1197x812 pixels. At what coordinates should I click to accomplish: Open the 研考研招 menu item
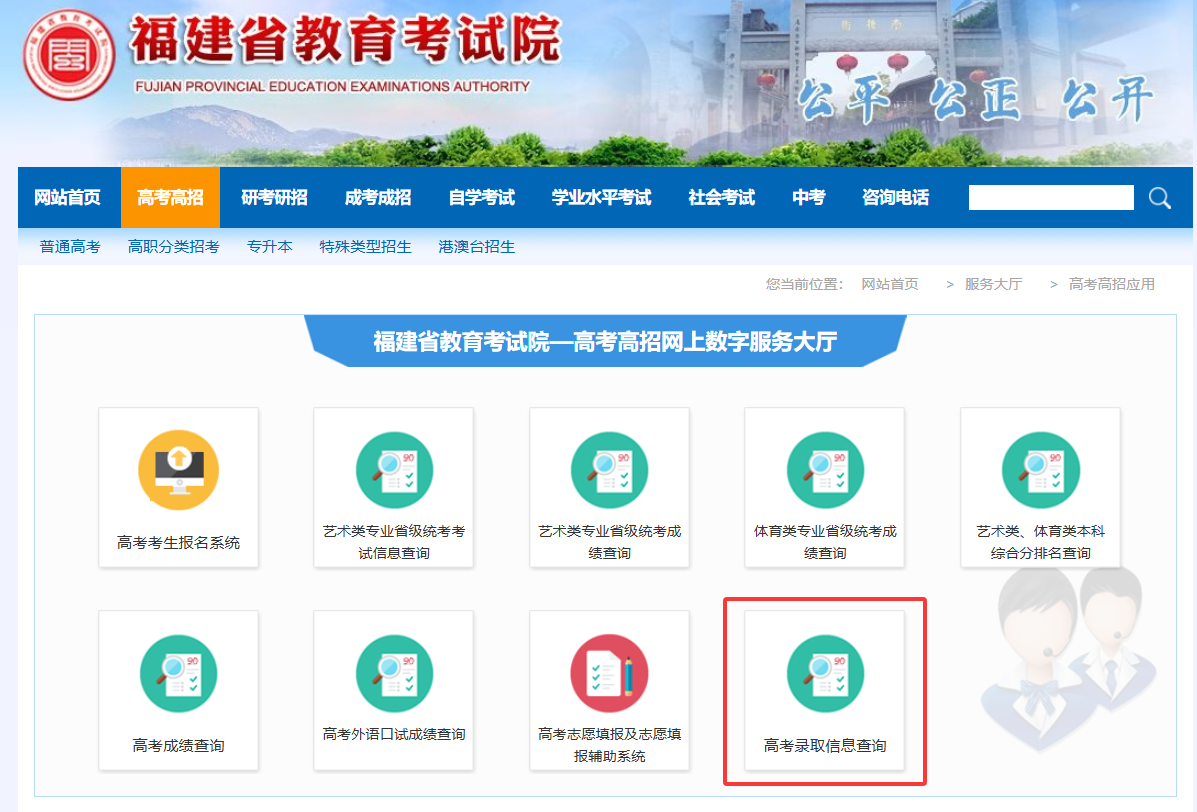(x=274, y=198)
